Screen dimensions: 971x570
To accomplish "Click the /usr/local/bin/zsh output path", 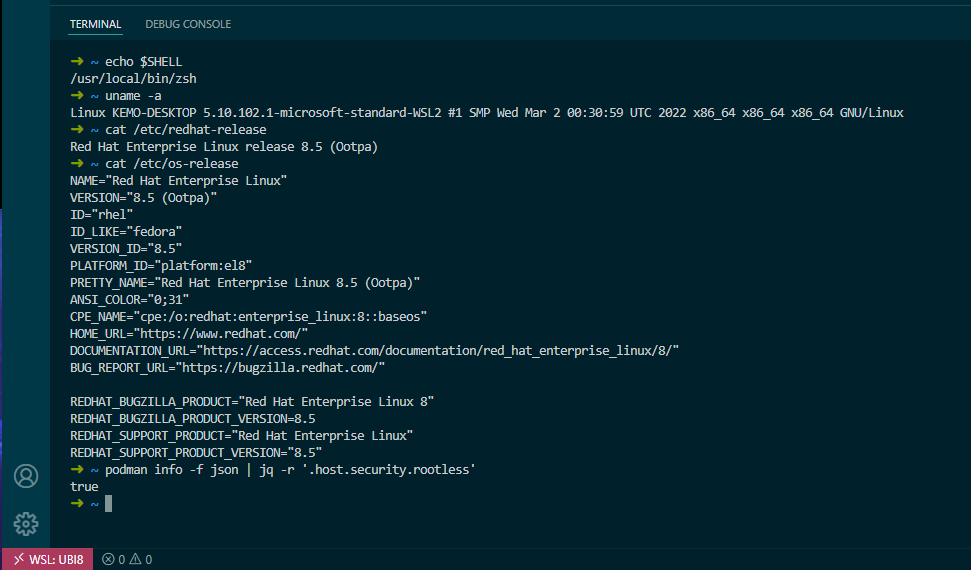I will (125, 79).
